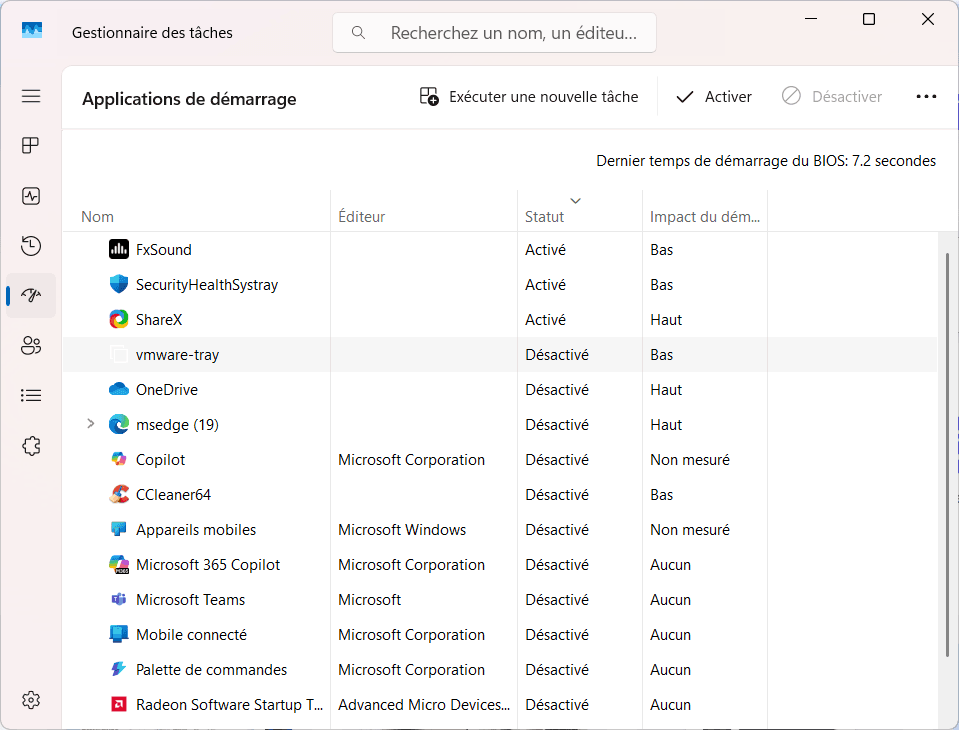Click Microsoft Windows publisher cell

coord(402,529)
